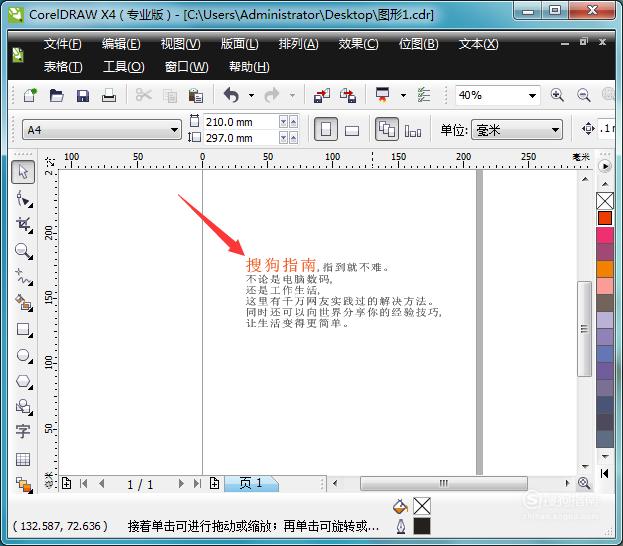The image size is (623, 546).
Task: Click the Undo arrow icon
Action: [x=231, y=95]
